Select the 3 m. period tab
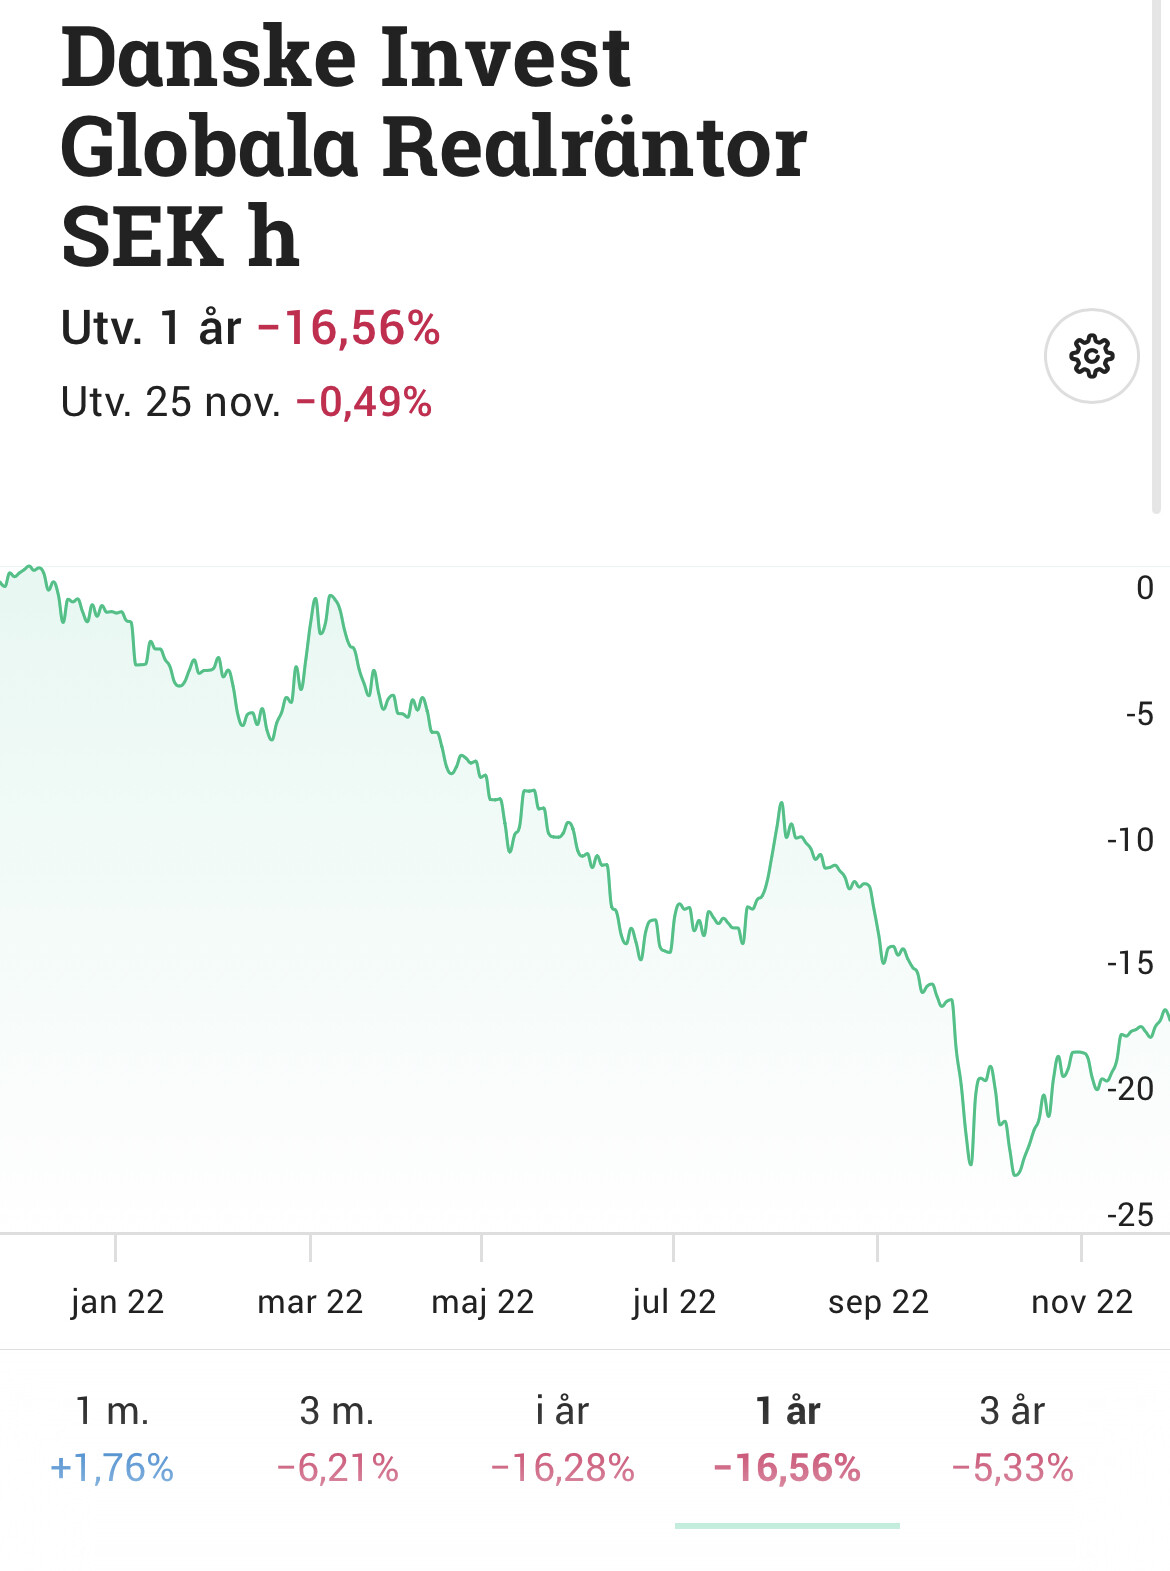This screenshot has height=1571, width=1170. [337, 1438]
